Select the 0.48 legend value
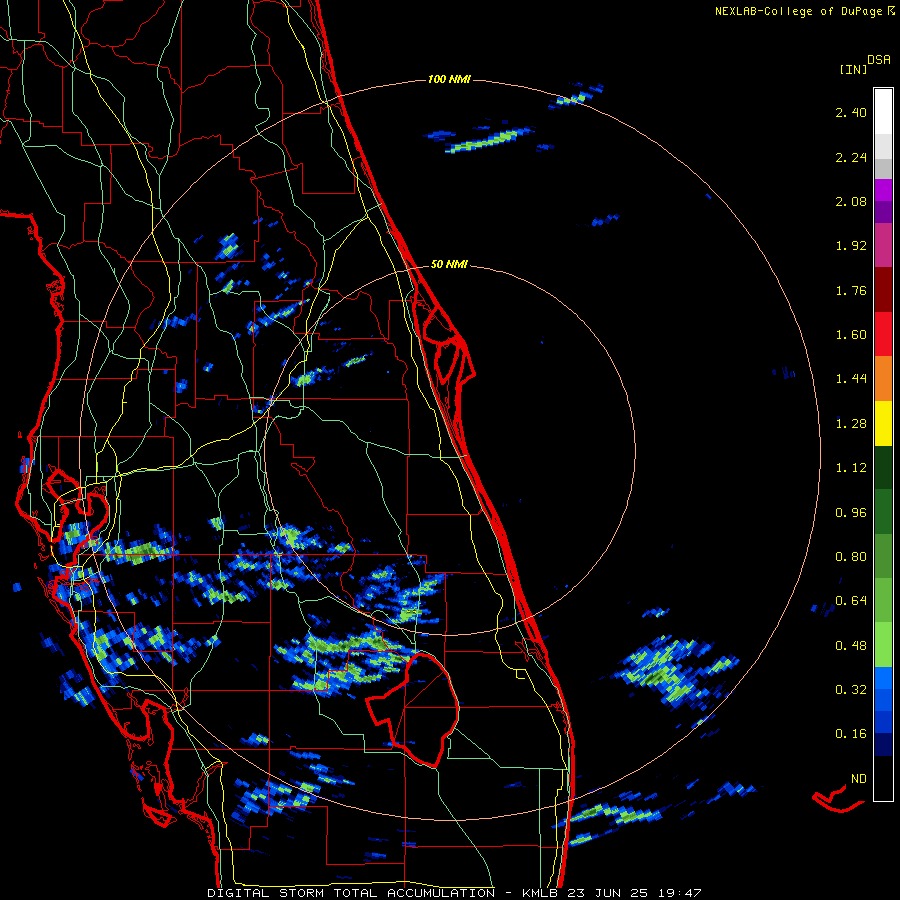This screenshot has height=900, width=900. tap(851, 646)
